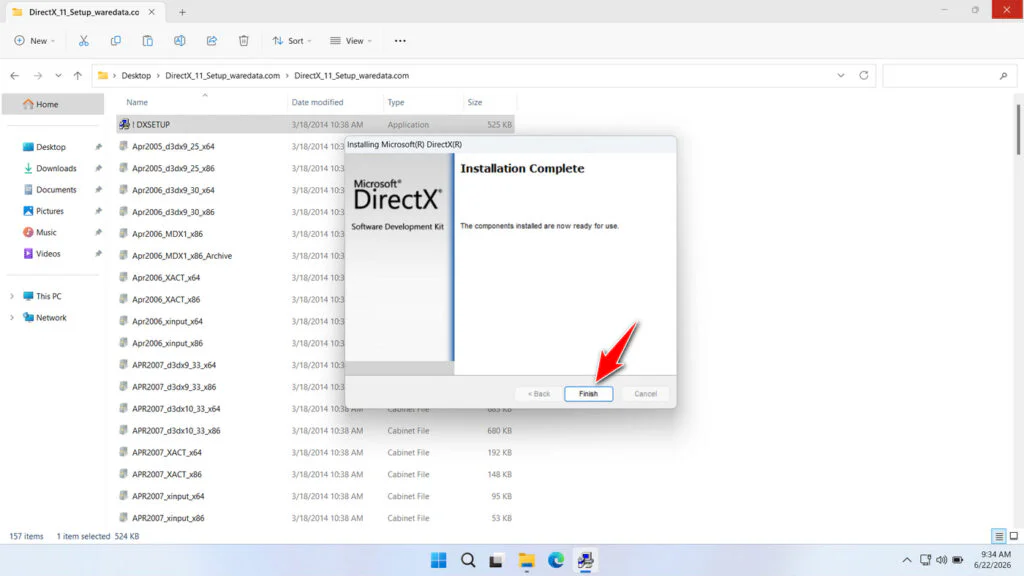
Task: Go up one folder level arrow
Action: pyautogui.click(x=78, y=76)
